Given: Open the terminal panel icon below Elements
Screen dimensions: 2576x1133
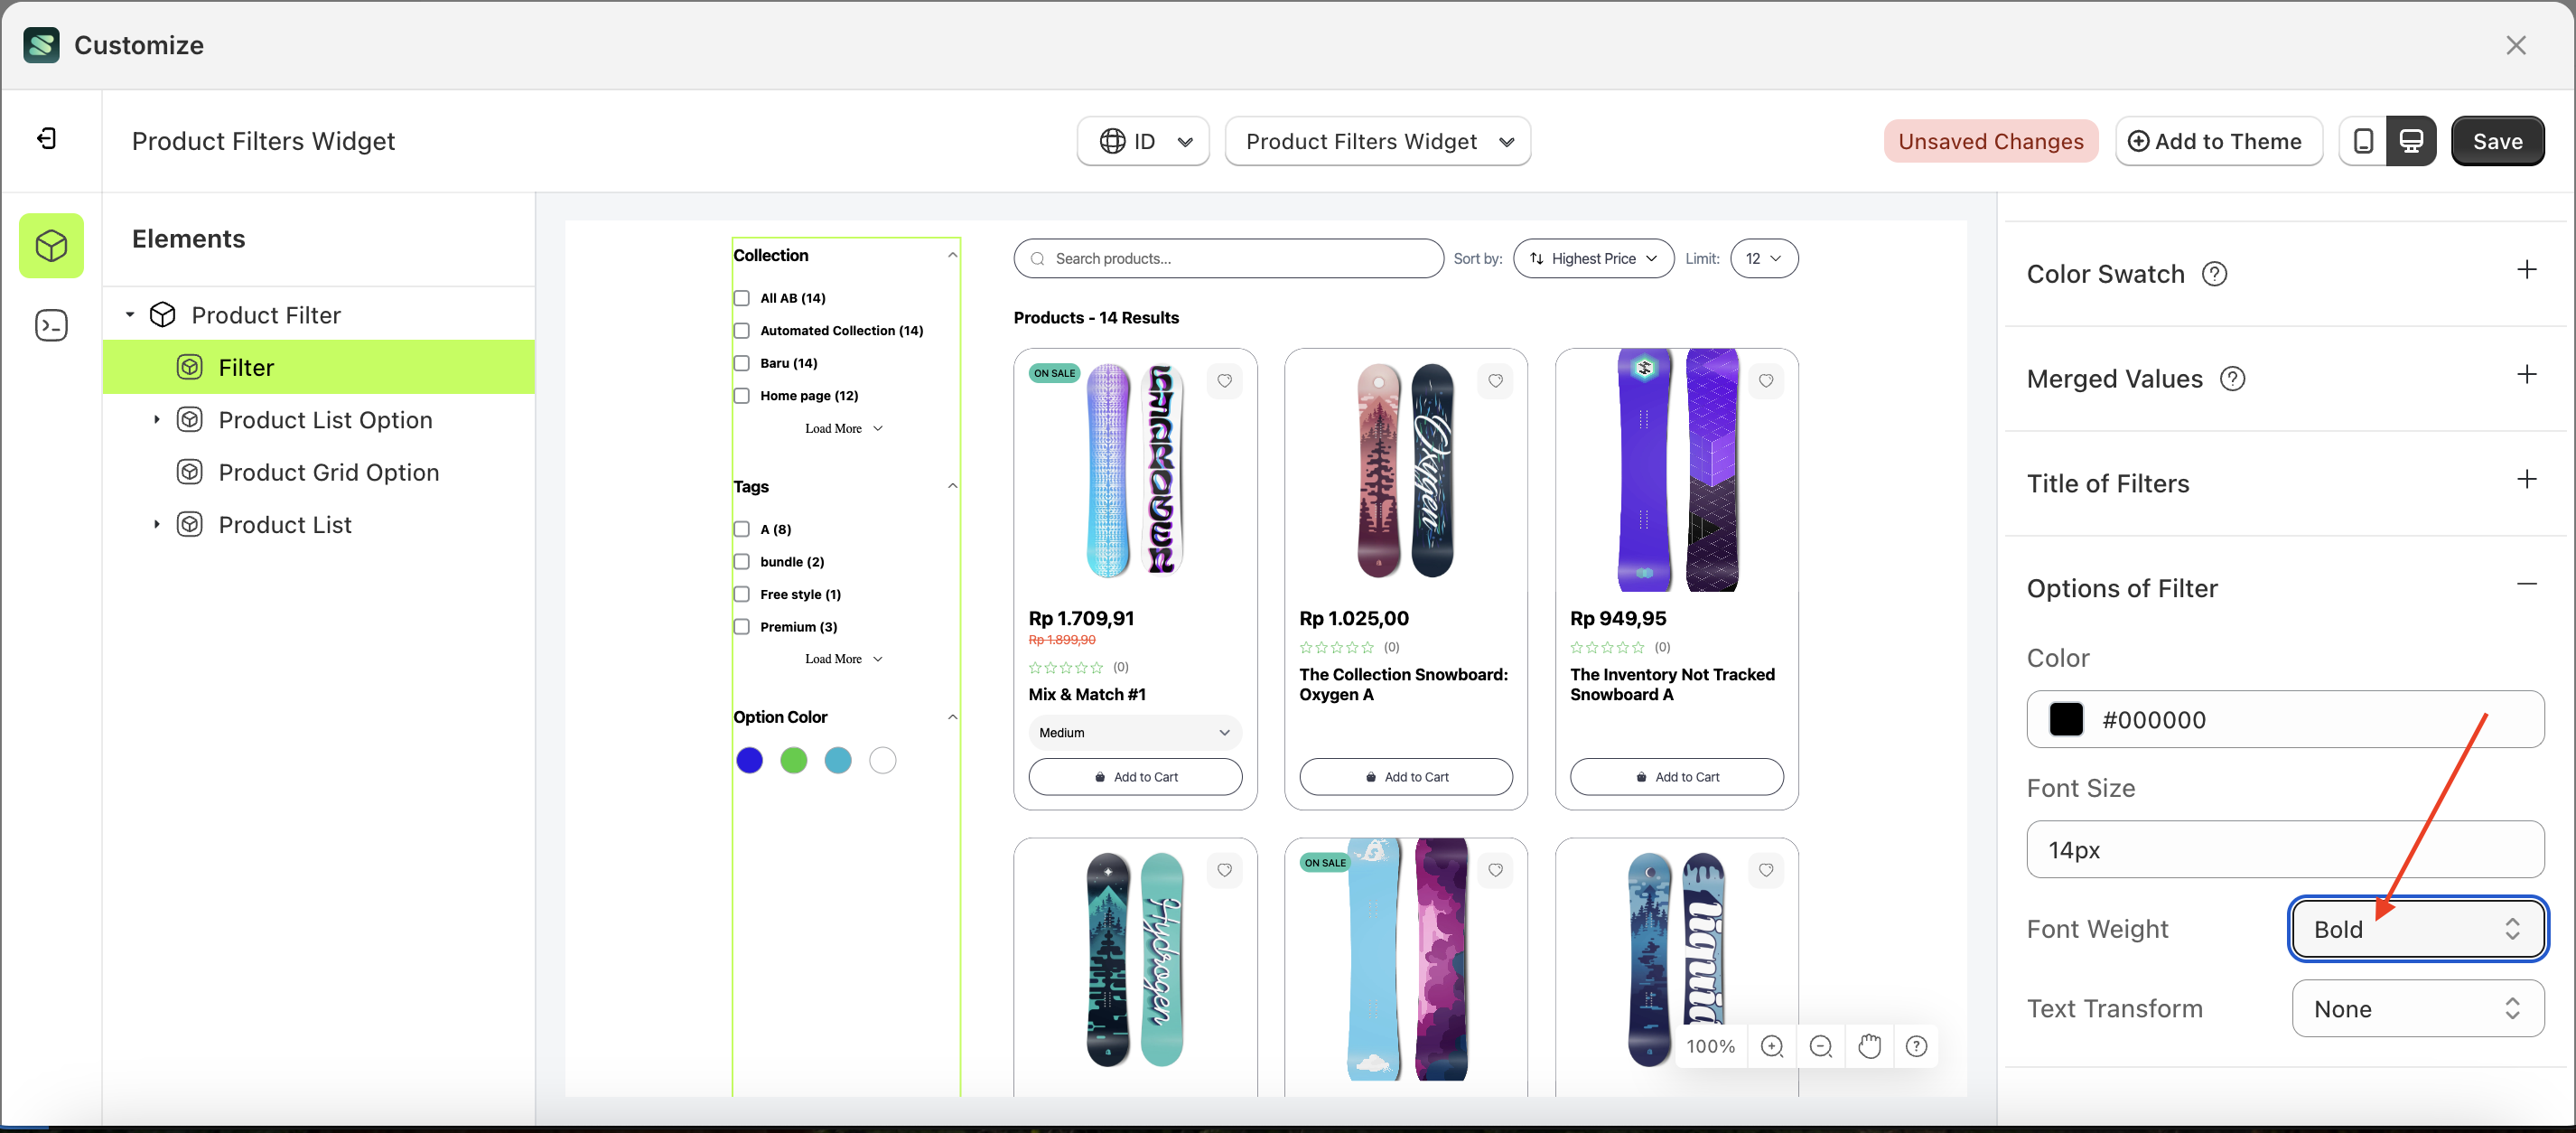Looking at the screenshot, I should pos(51,324).
